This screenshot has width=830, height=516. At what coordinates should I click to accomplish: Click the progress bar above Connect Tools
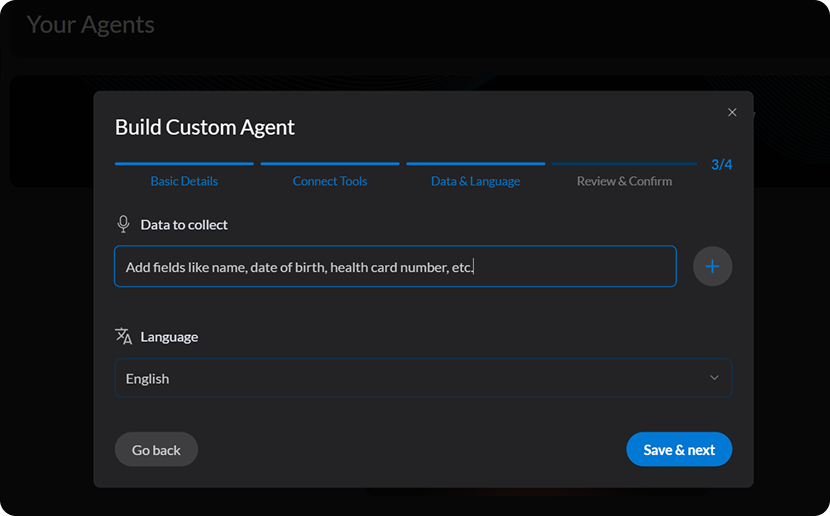point(330,163)
